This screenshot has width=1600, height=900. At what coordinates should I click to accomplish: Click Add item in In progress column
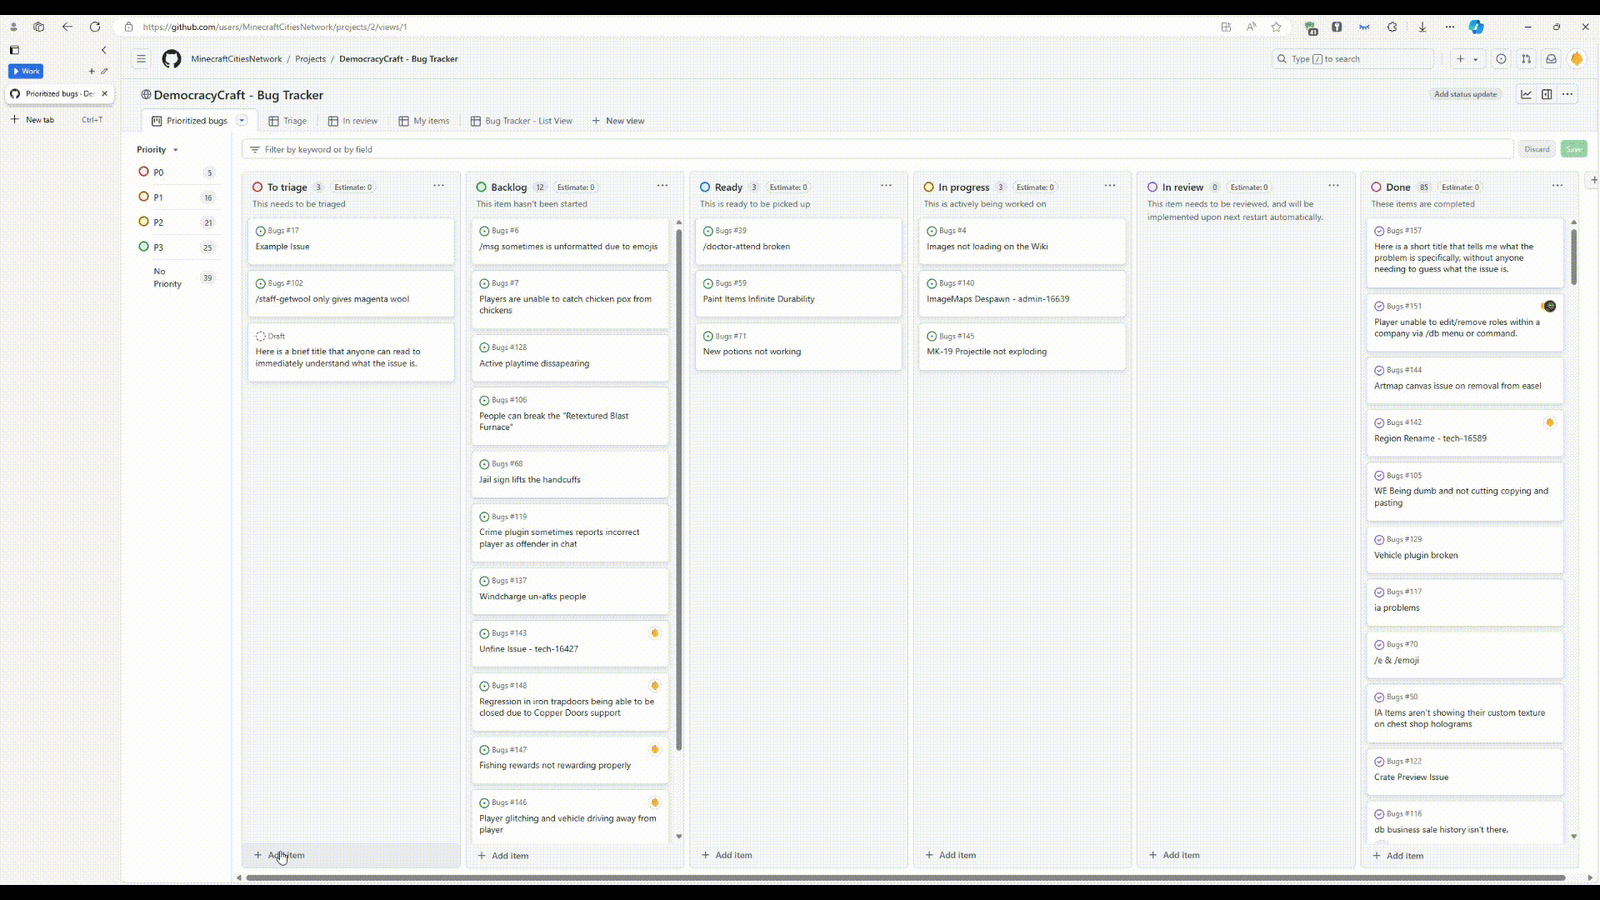coord(1023,855)
